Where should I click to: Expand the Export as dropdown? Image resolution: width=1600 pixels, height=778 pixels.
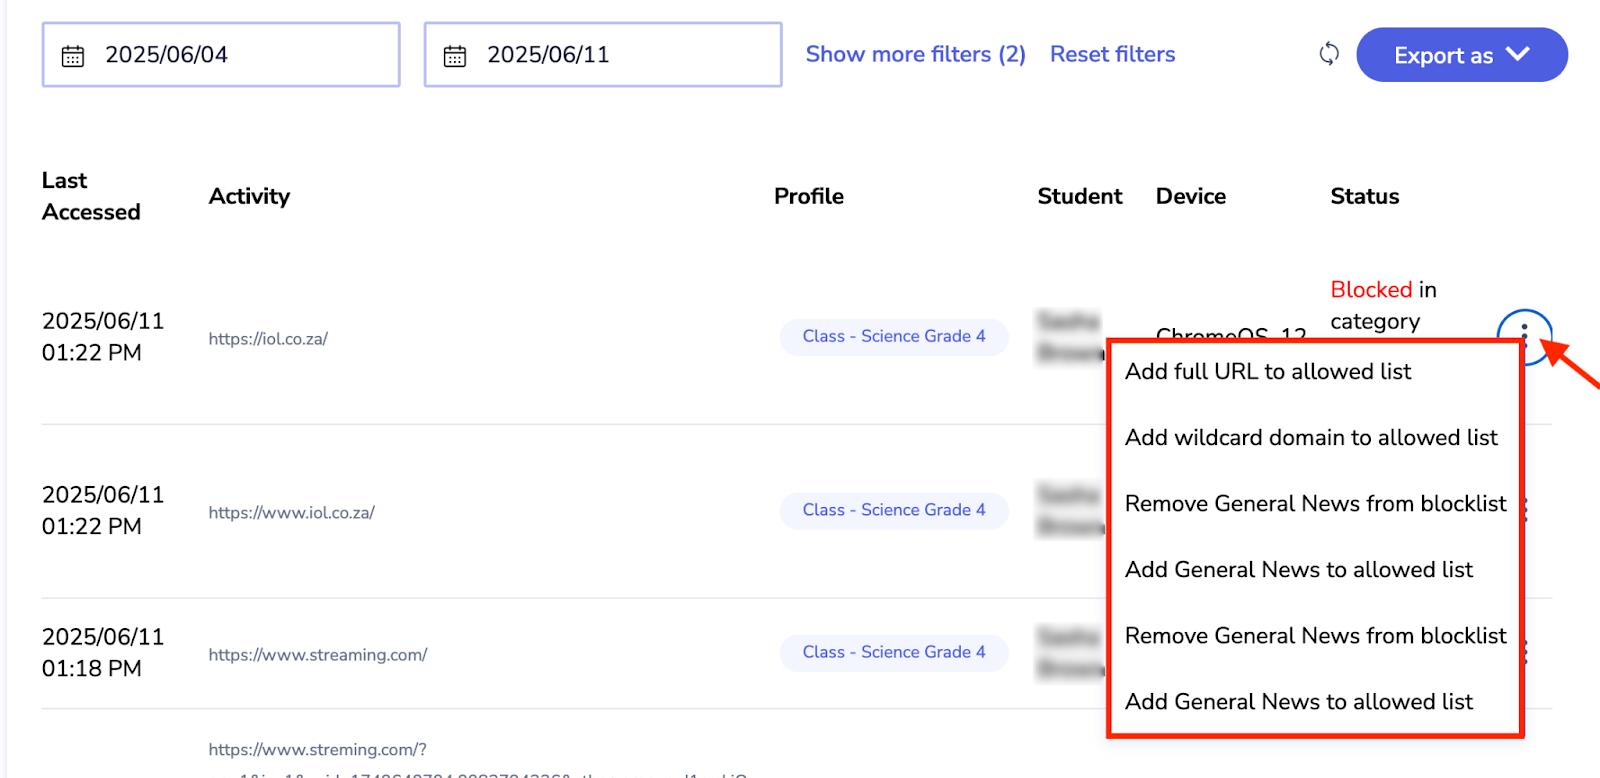(x=1461, y=55)
